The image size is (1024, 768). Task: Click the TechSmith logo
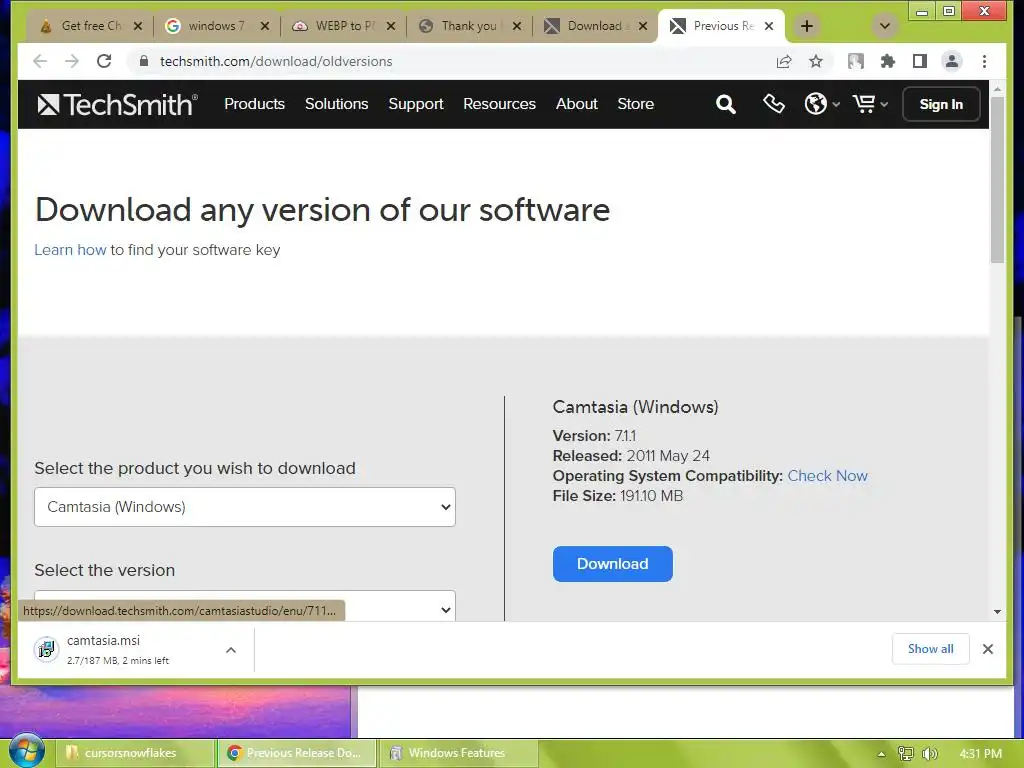(x=118, y=104)
